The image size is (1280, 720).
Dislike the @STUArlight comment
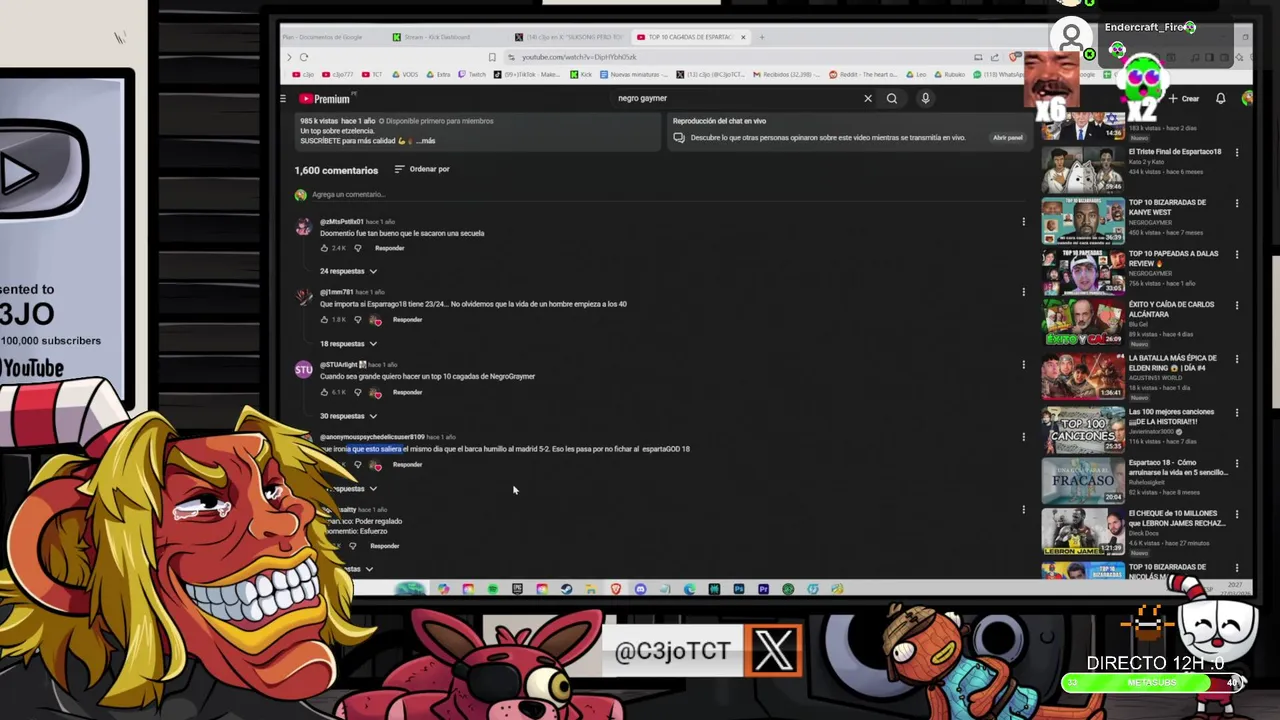[357, 392]
